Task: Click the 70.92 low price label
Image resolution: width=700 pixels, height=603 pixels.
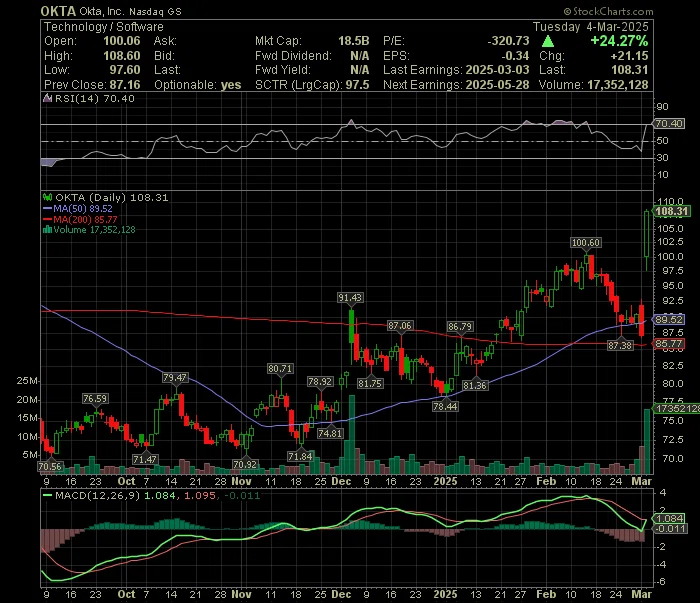Action: coord(245,464)
